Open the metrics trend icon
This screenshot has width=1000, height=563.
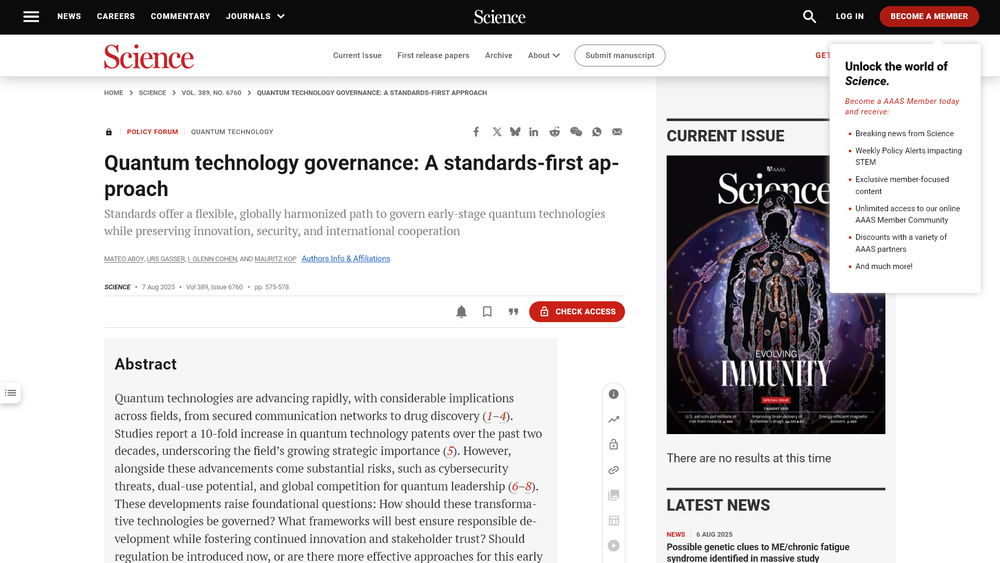[x=614, y=420]
